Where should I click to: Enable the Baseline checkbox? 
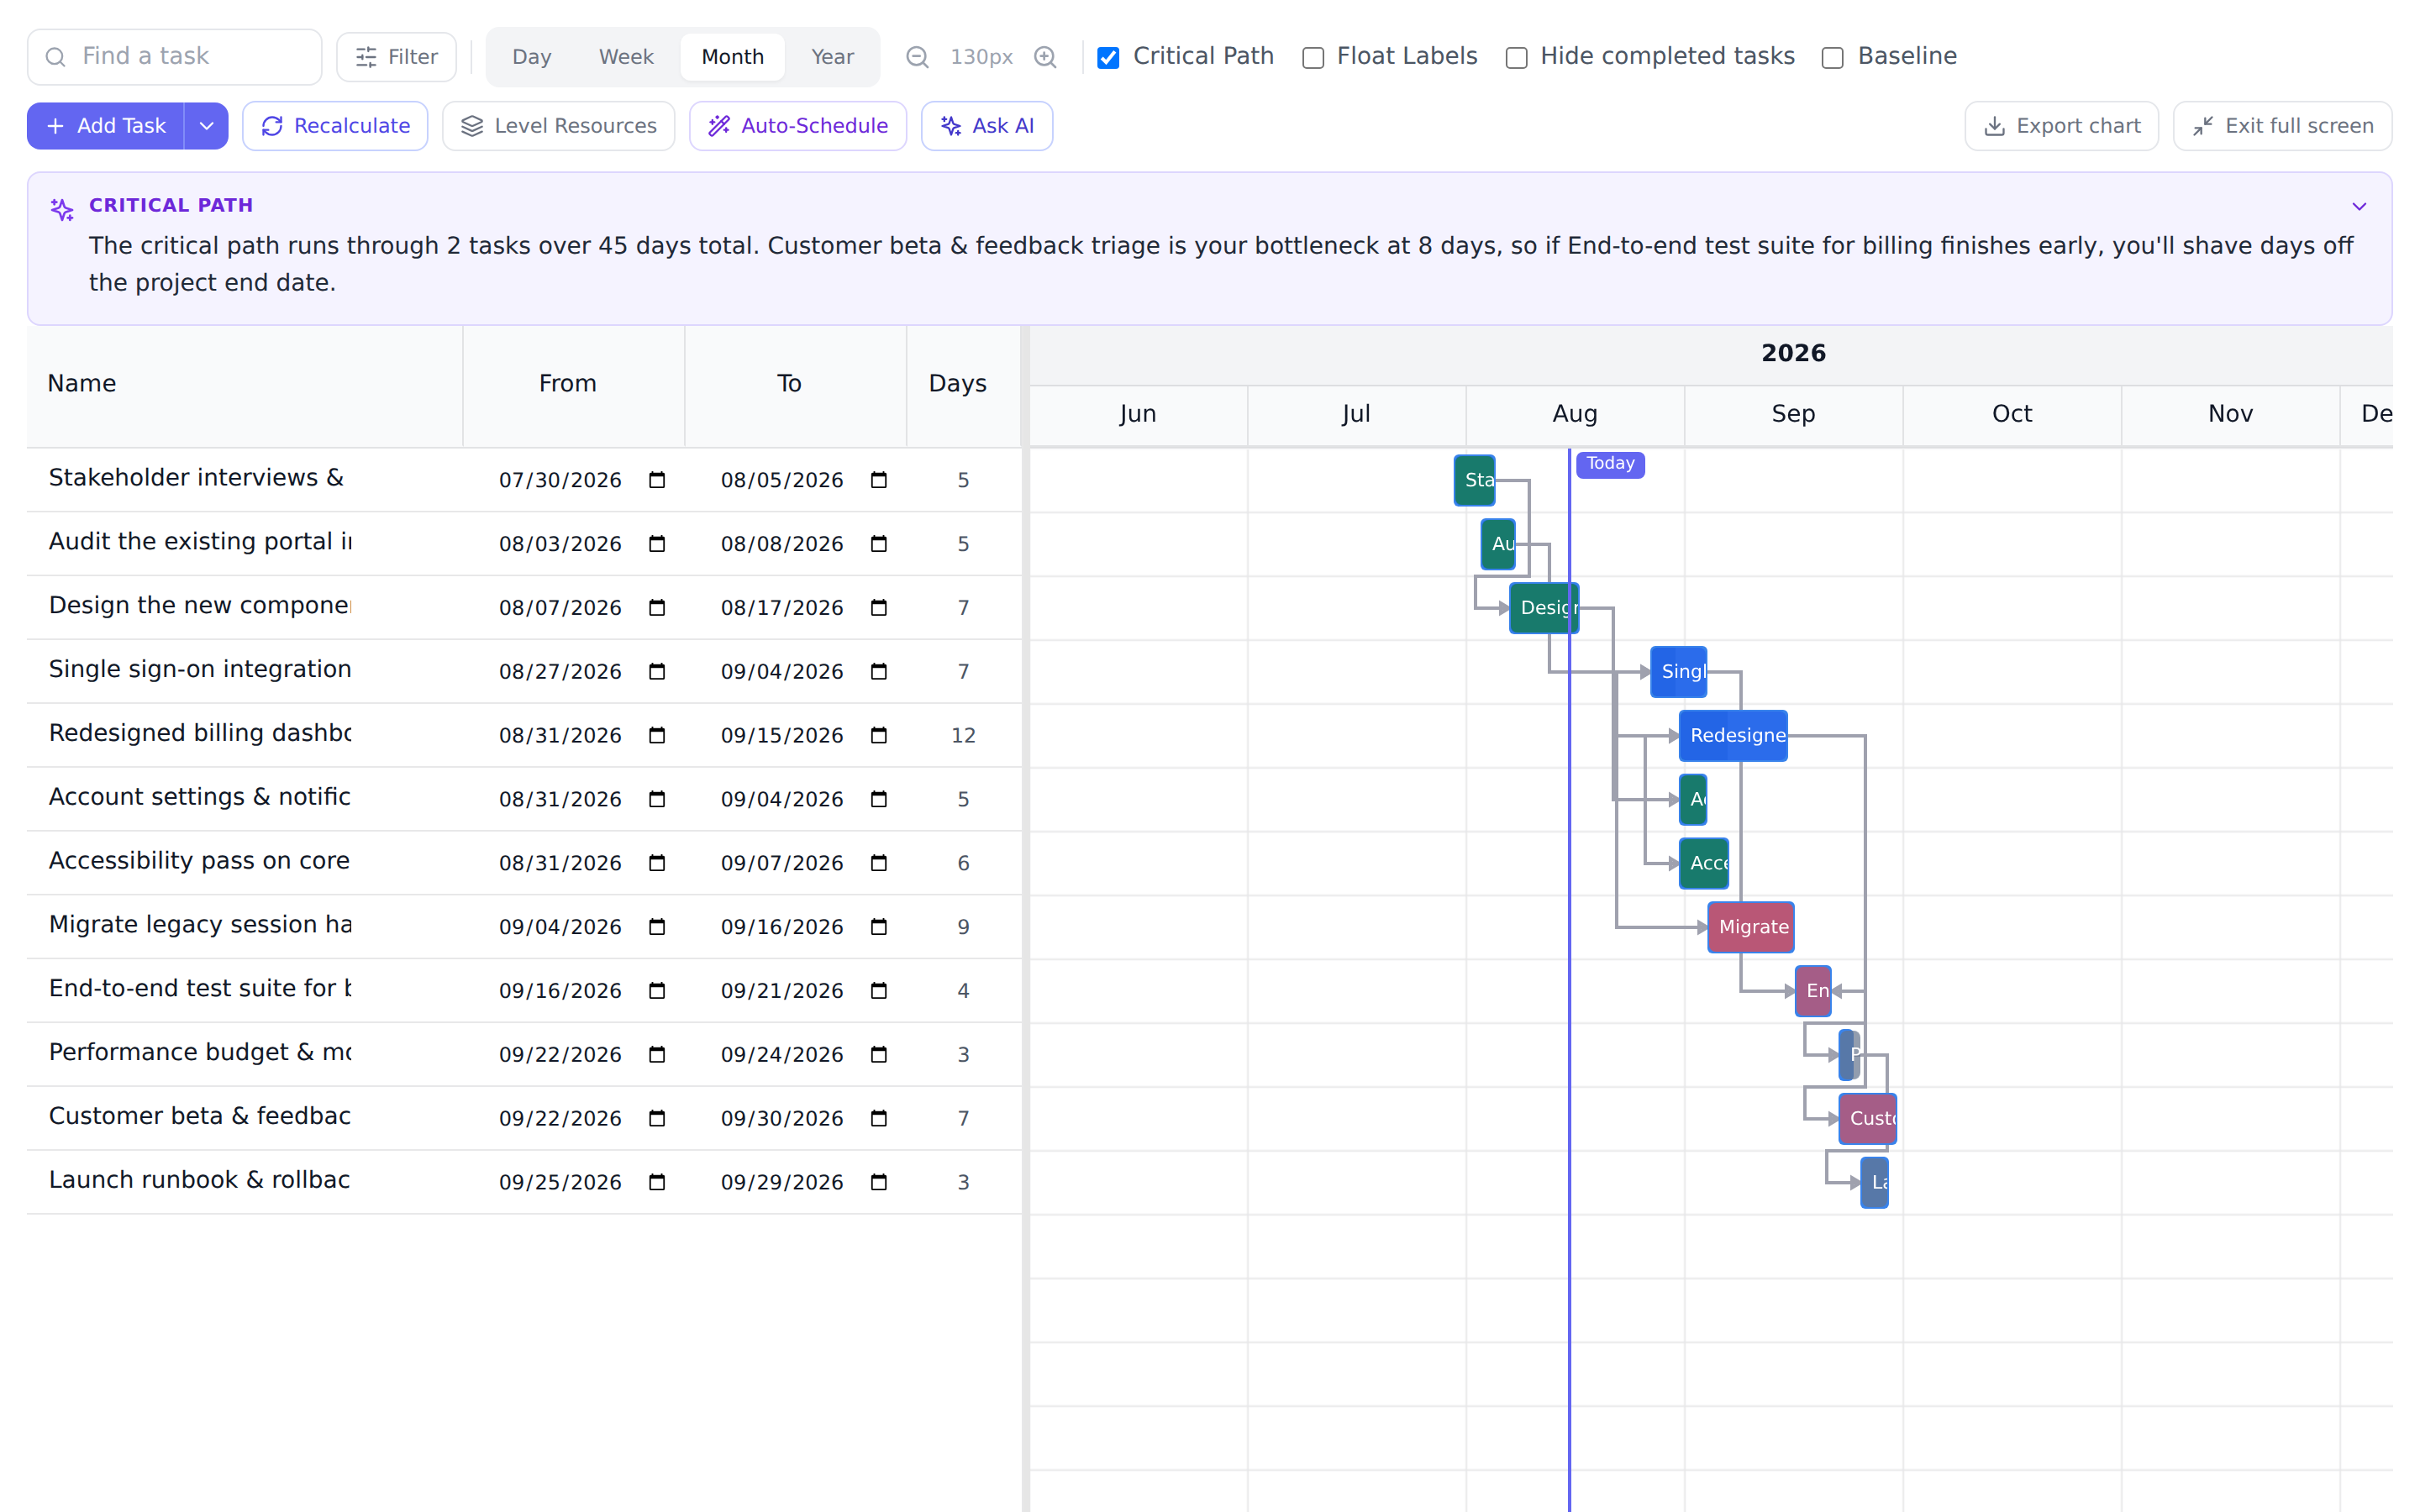pyautogui.click(x=1832, y=58)
